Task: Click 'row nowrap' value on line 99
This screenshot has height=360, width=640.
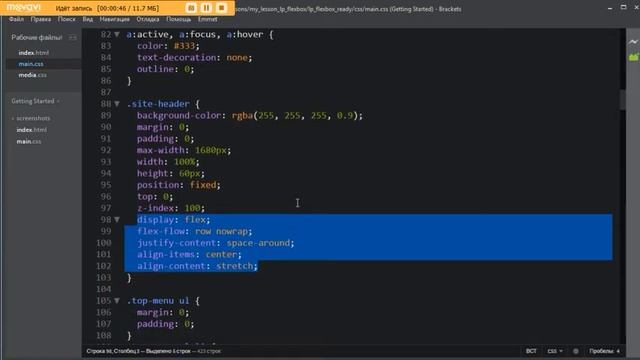Action: pyautogui.click(x=221, y=231)
